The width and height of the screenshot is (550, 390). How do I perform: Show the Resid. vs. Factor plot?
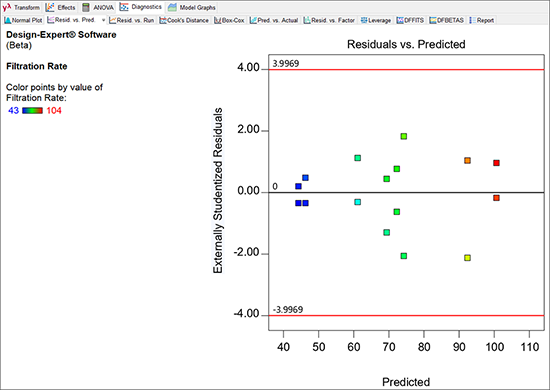tap(329, 20)
